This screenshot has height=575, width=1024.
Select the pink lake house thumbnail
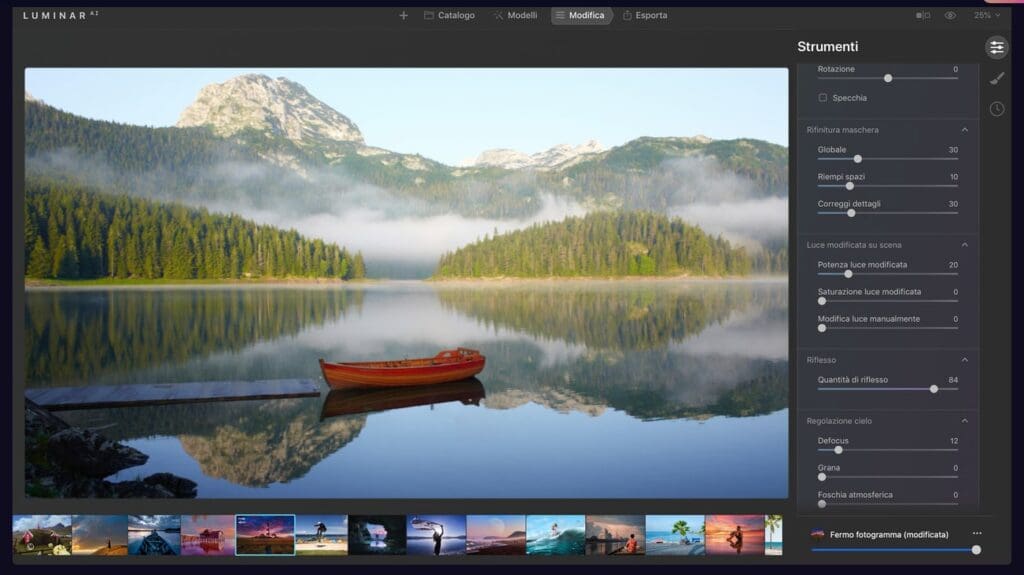coord(208,535)
